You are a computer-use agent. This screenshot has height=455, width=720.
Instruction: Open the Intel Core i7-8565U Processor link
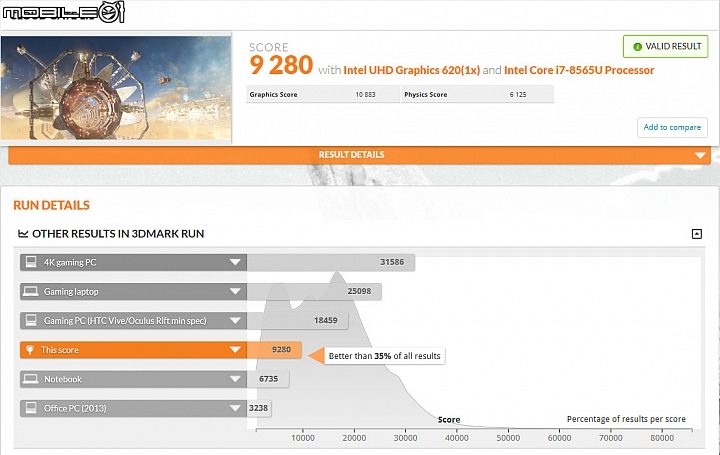tap(579, 70)
